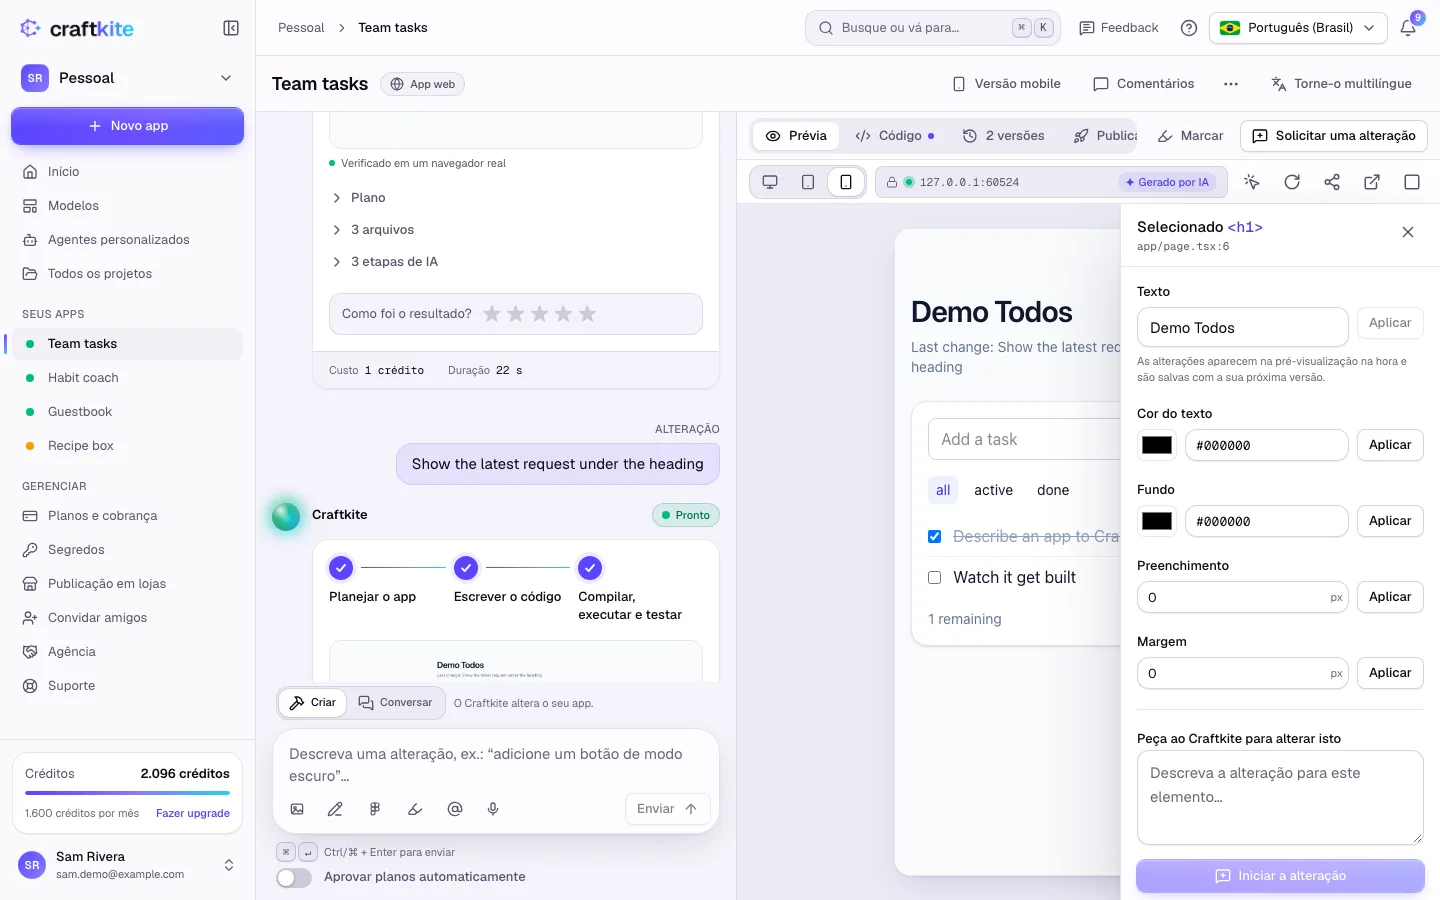Click the microphone voice input icon

point(493,809)
